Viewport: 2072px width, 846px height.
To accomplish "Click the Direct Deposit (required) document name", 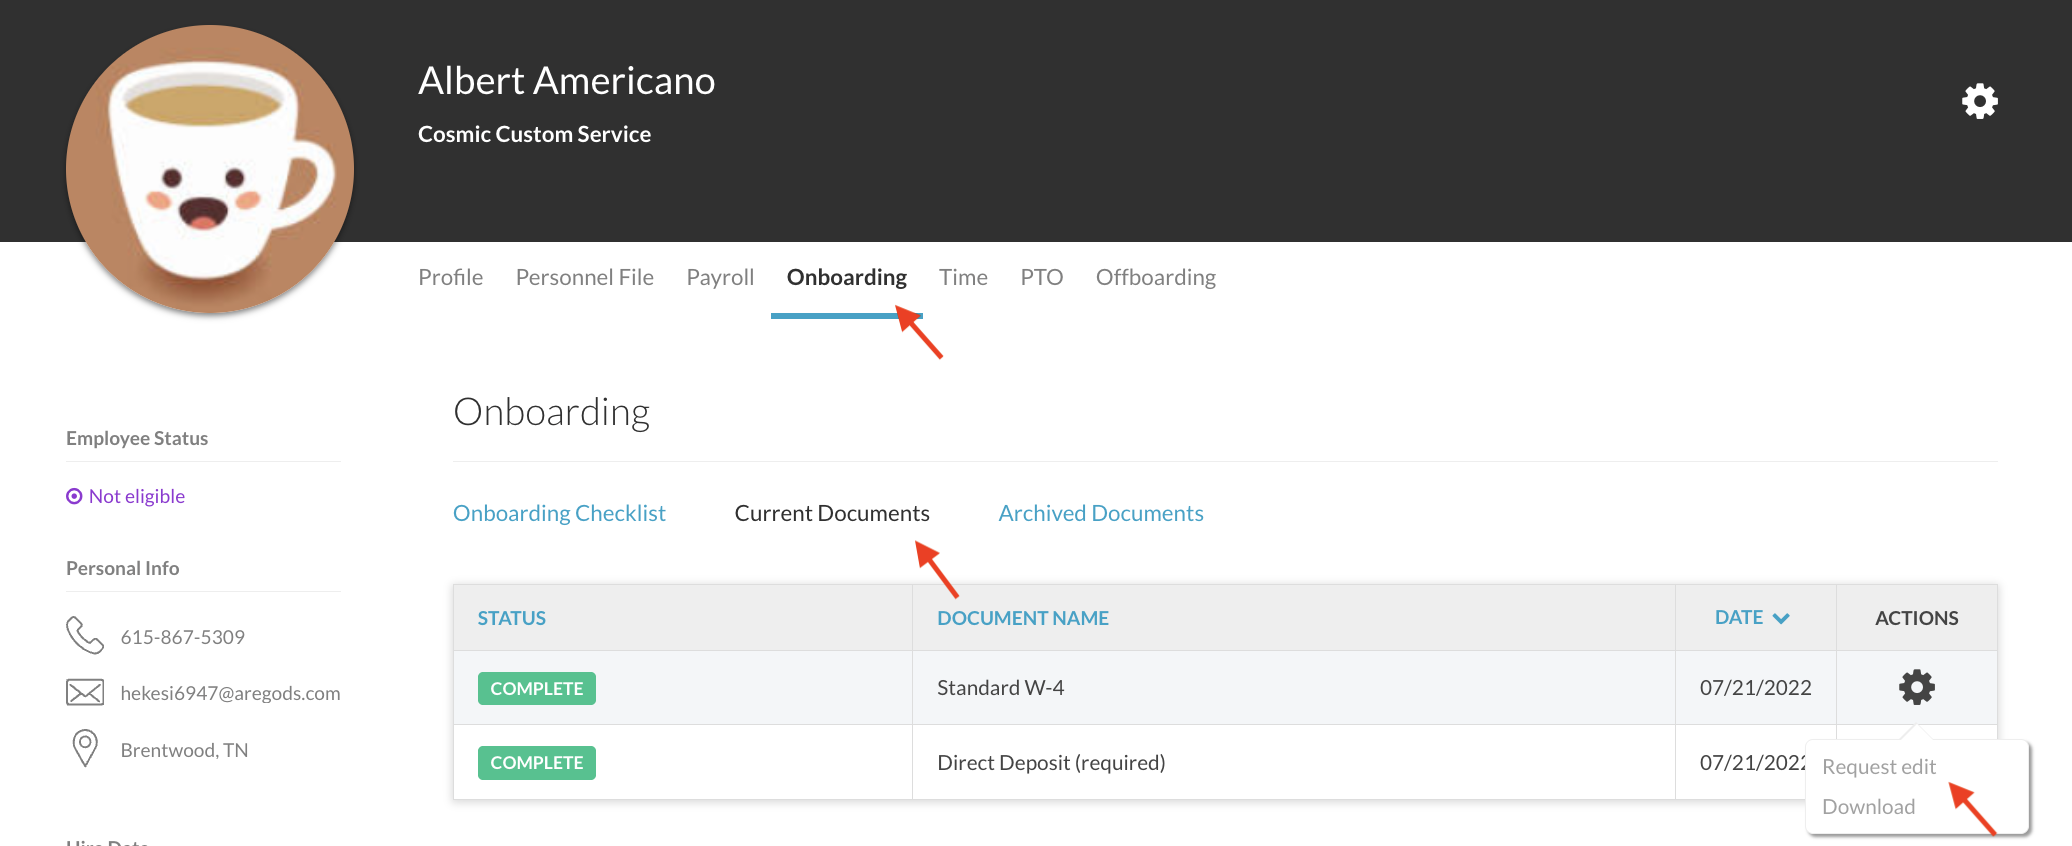I will (x=1051, y=762).
